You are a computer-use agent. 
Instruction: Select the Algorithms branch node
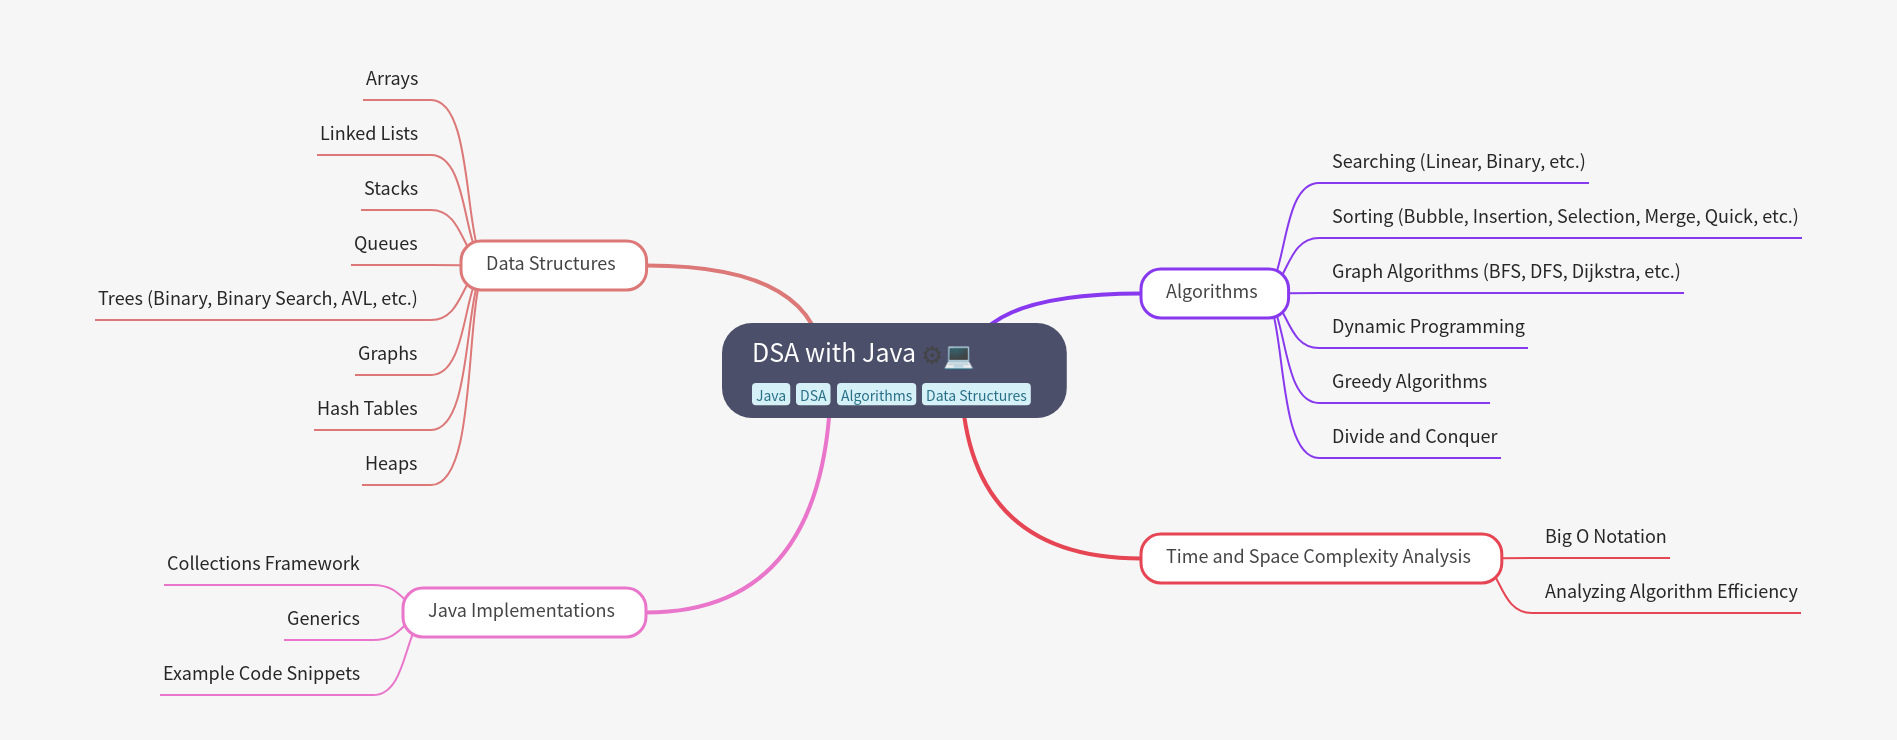click(1212, 292)
